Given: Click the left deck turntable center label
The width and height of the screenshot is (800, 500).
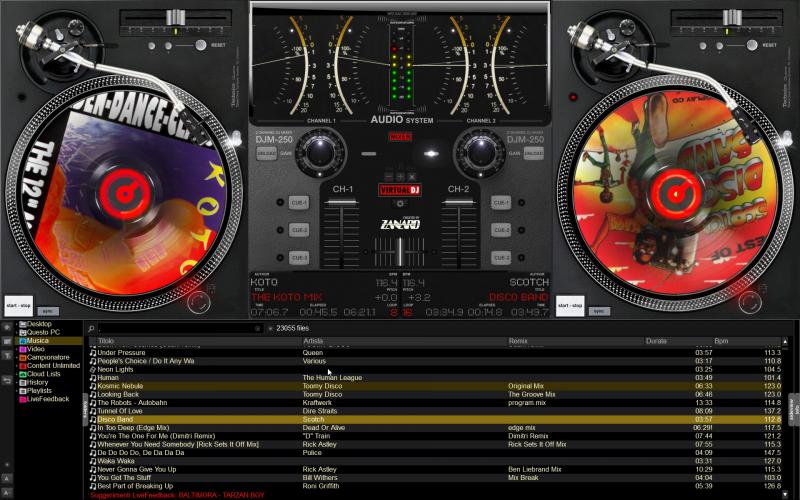Looking at the screenshot, I should [x=125, y=194].
